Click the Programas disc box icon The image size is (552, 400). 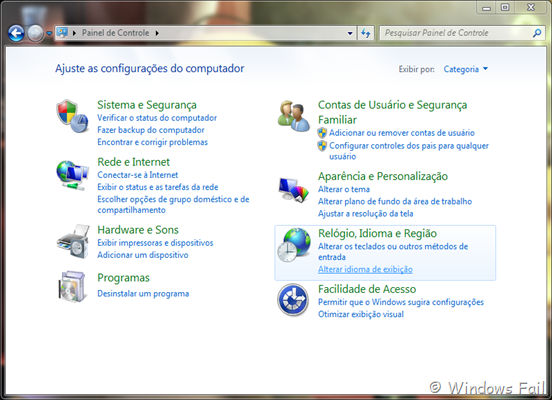tap(72, 286)
